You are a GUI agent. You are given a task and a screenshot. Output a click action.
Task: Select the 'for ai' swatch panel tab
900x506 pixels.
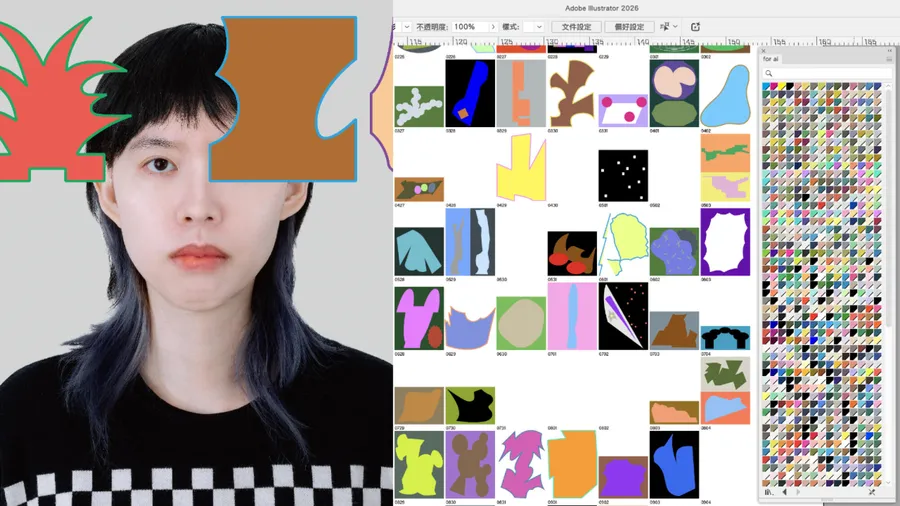[x=770, y=59]
